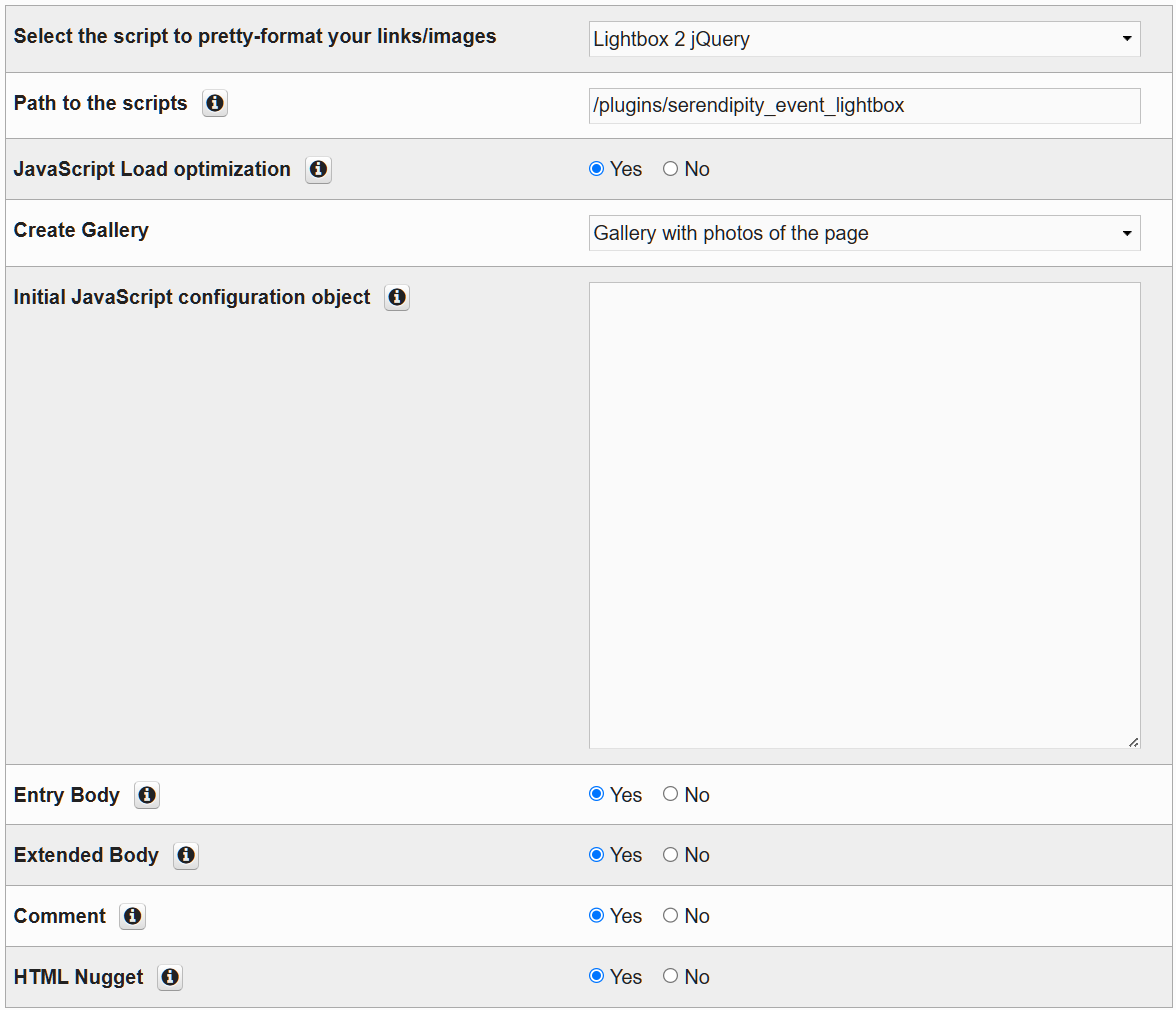This screenshot has height=1010, width=1176.
Task: Select Yes for HTML Nugget
Action: coord(595,977)
